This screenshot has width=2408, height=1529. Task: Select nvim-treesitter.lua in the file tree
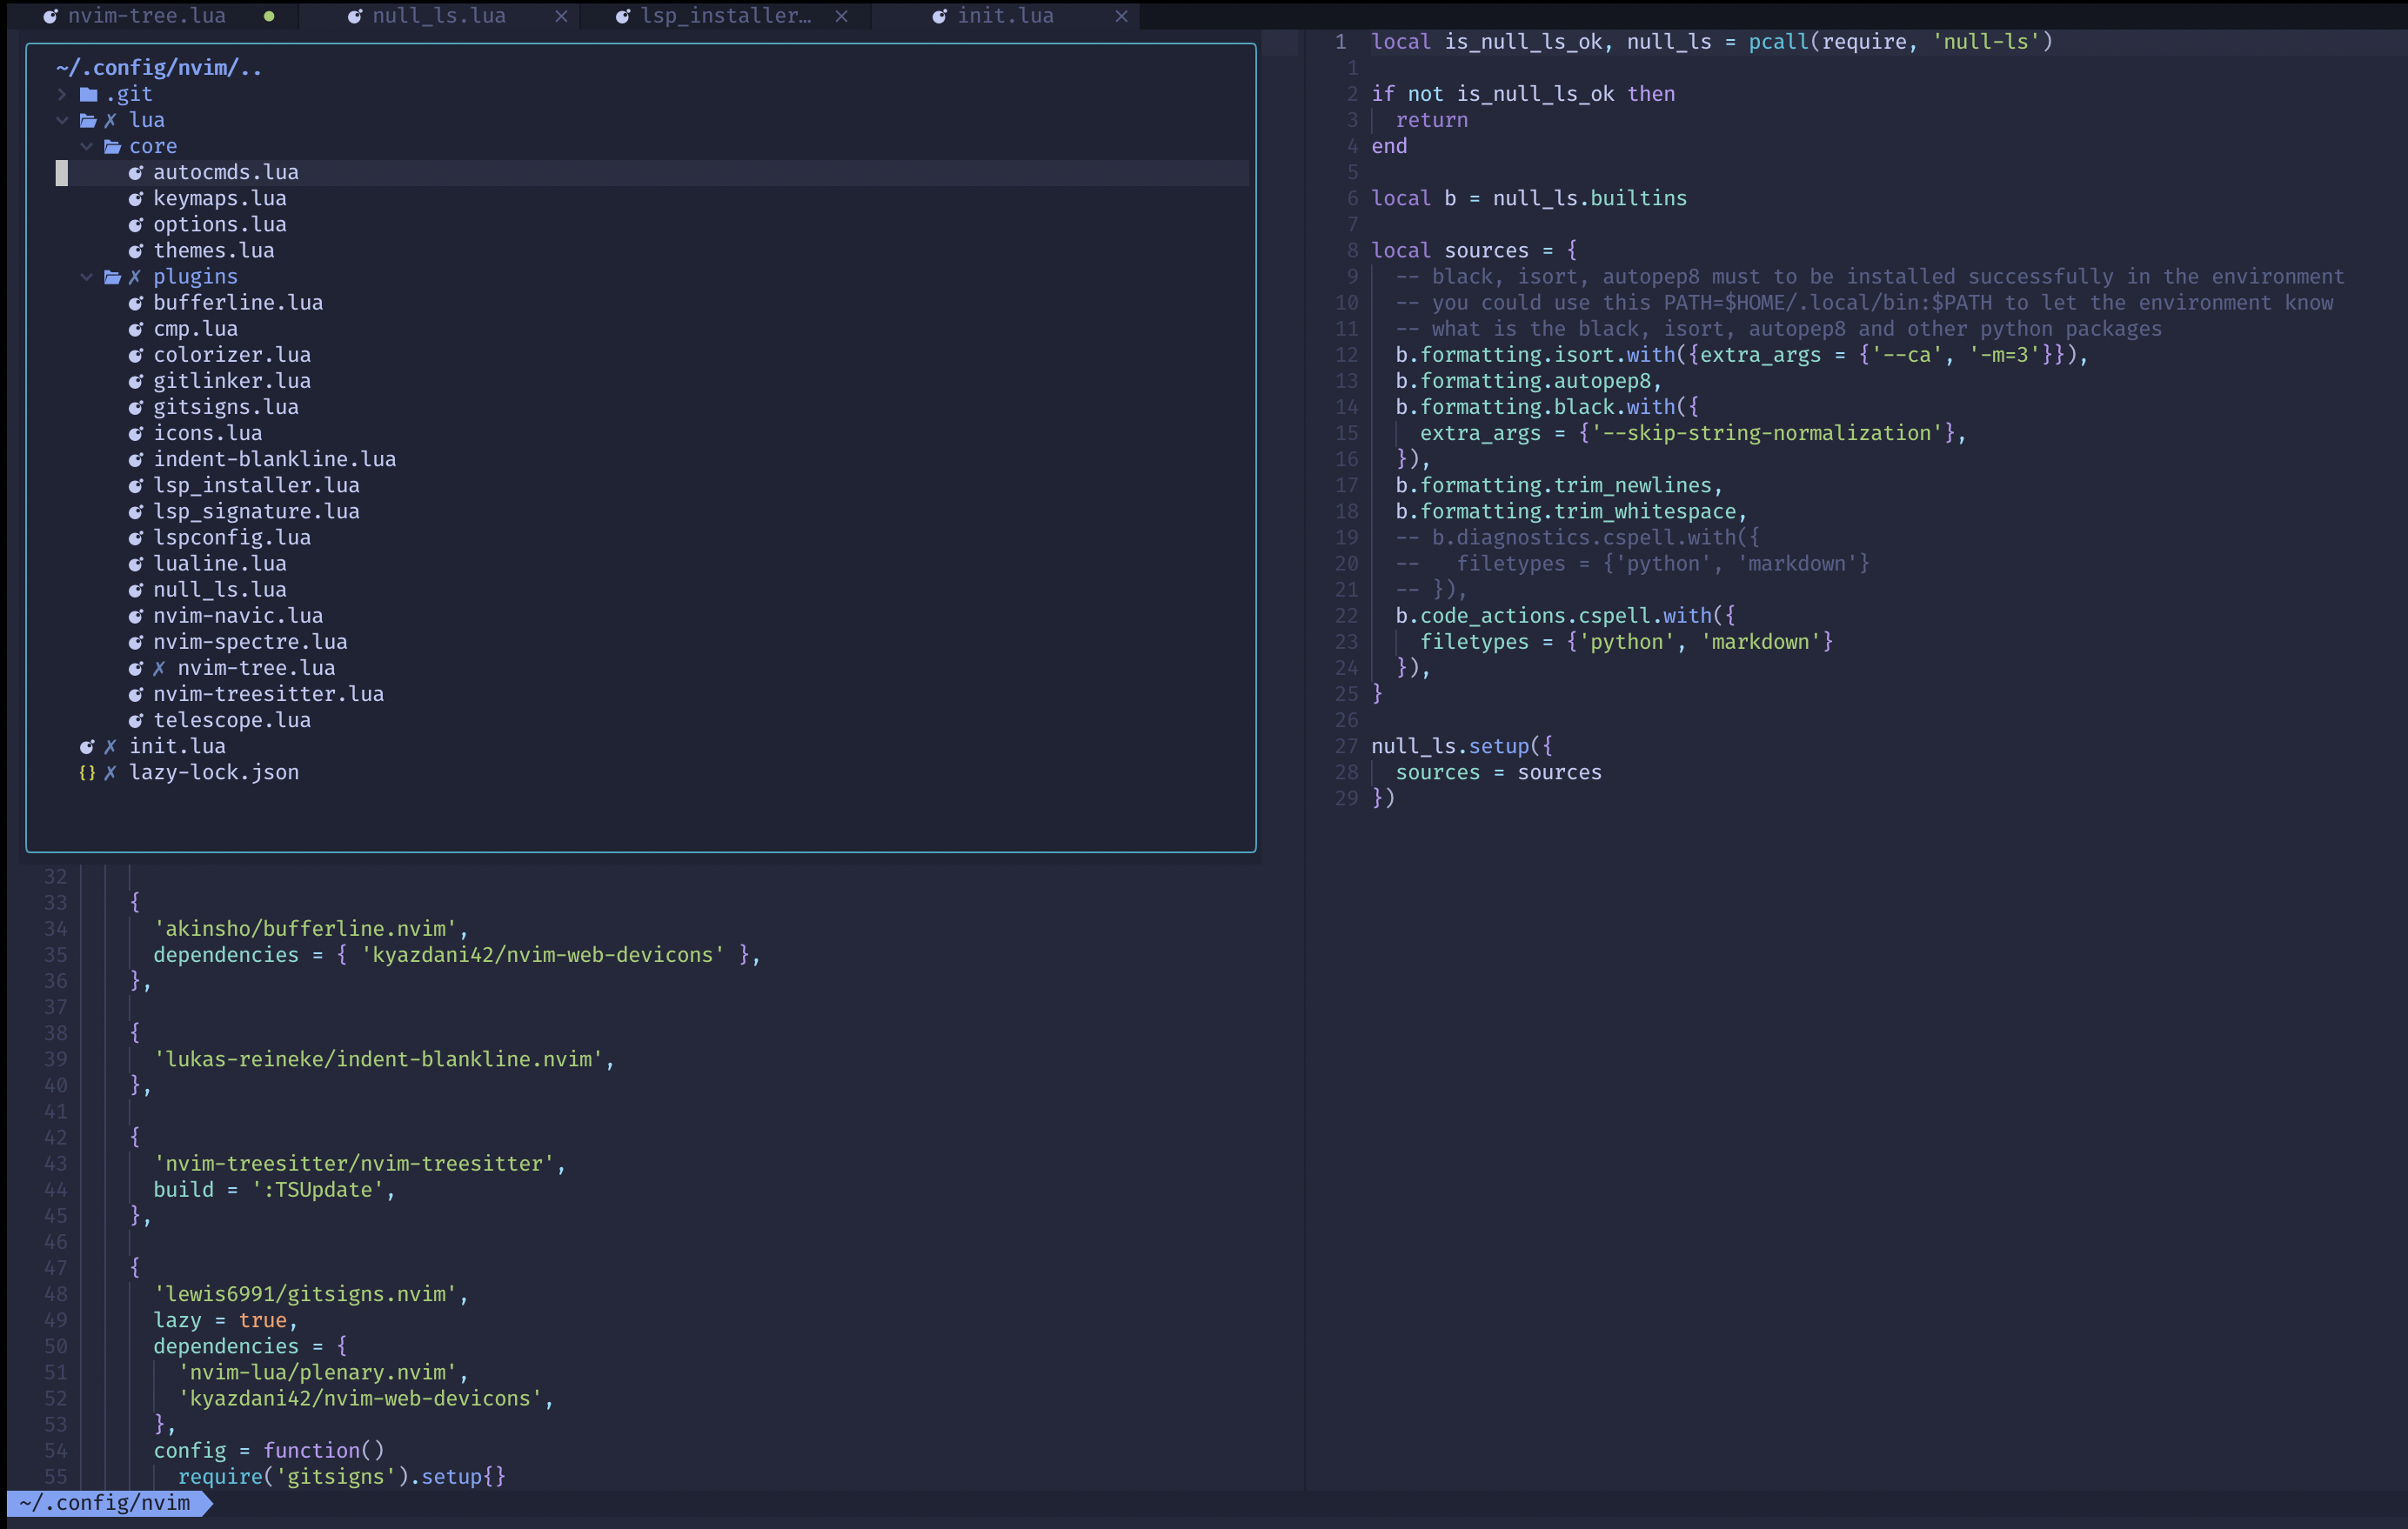pyautogui.click(x=268, y=694)
